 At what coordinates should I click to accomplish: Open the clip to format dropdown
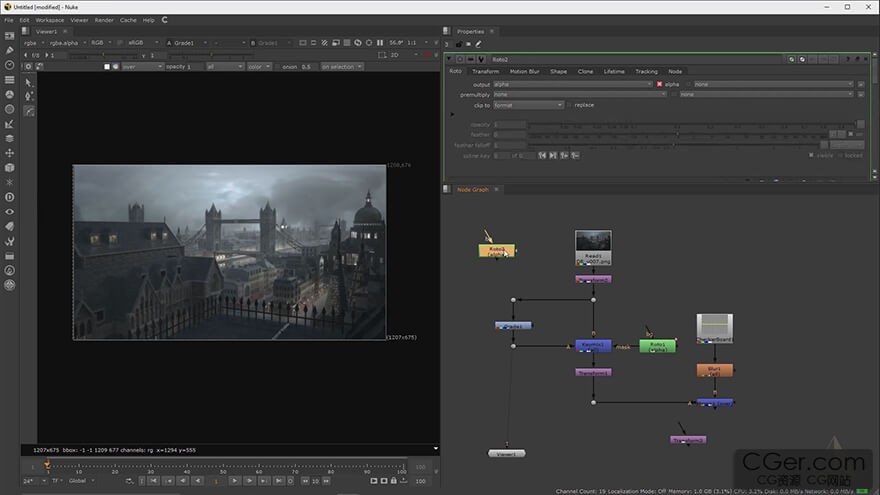(x=528, y=105)
